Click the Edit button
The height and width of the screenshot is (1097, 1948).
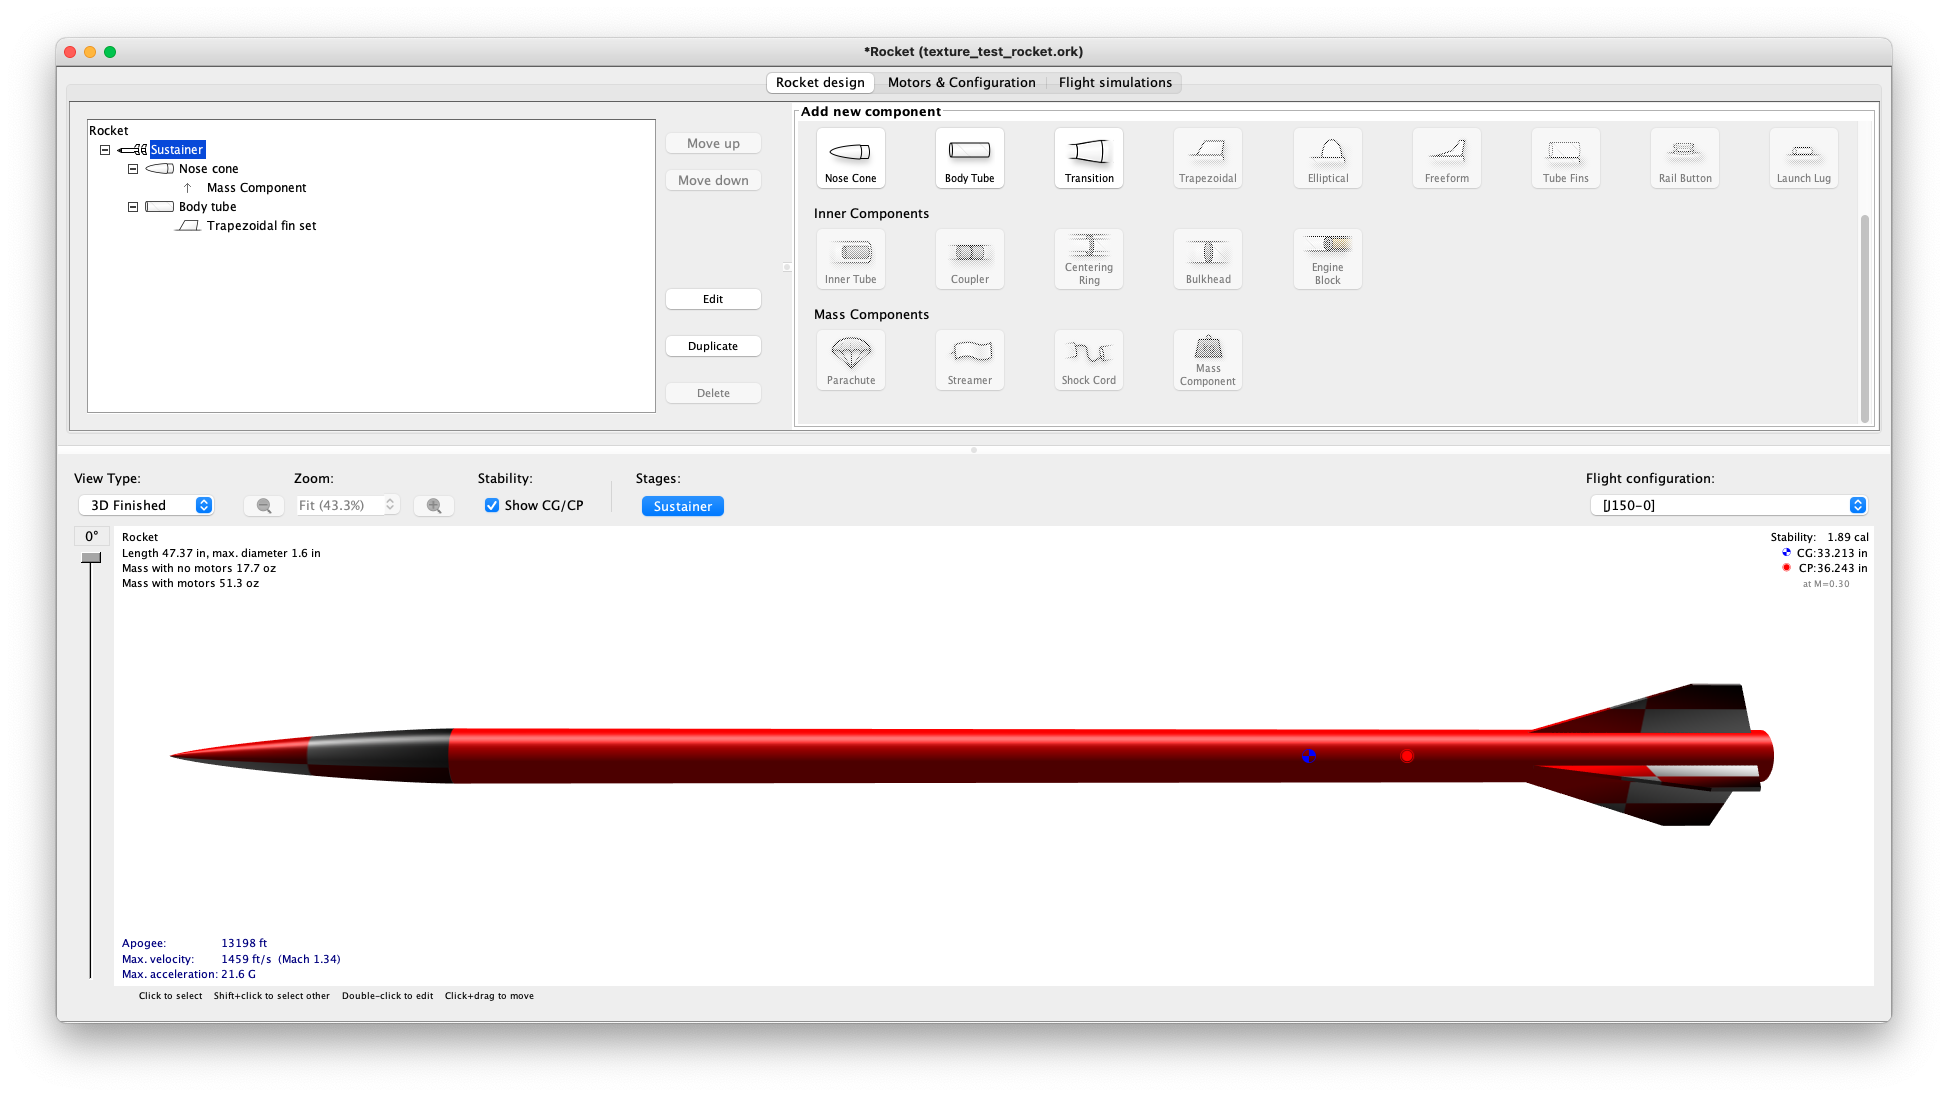pyautogui.click(x=713, y=298)
